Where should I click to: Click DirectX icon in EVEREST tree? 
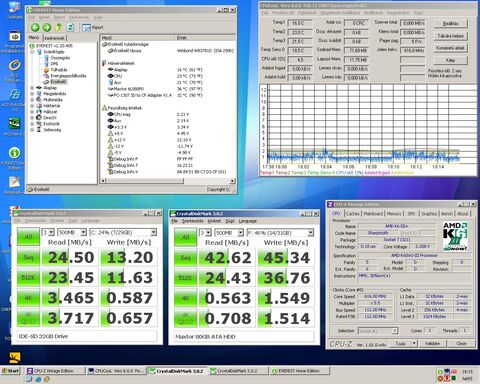coord(39,118)
